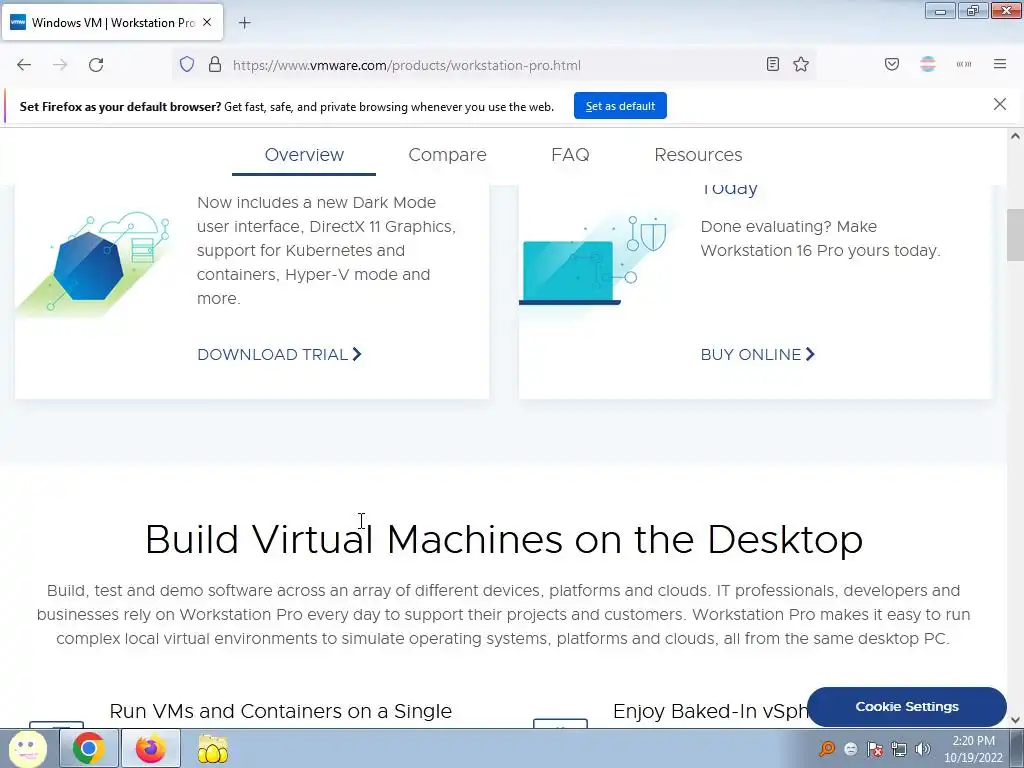Click the Build Virtual Machines heading
The image size is (1024, 768).
504,539
